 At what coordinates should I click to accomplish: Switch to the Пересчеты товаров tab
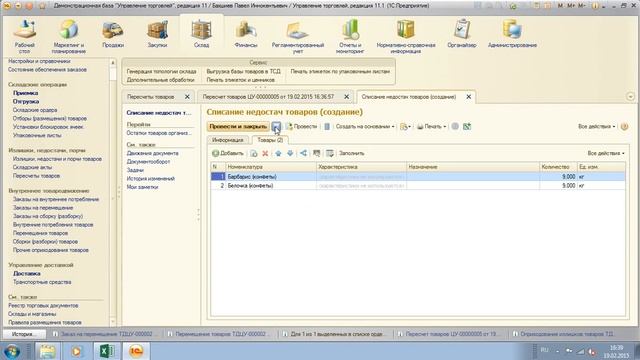tap(151, 97)
